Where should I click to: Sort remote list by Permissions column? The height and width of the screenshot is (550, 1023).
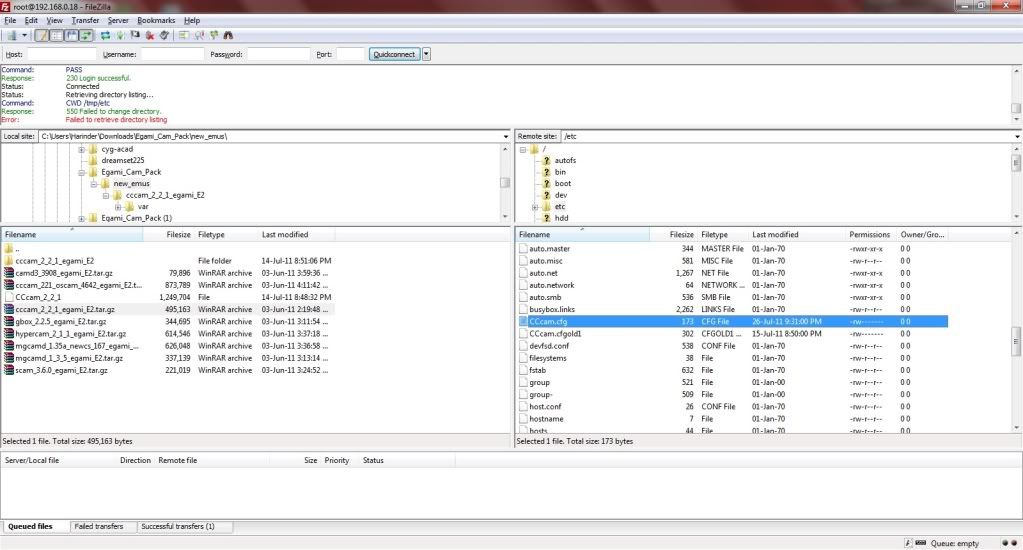pos(870,235)
